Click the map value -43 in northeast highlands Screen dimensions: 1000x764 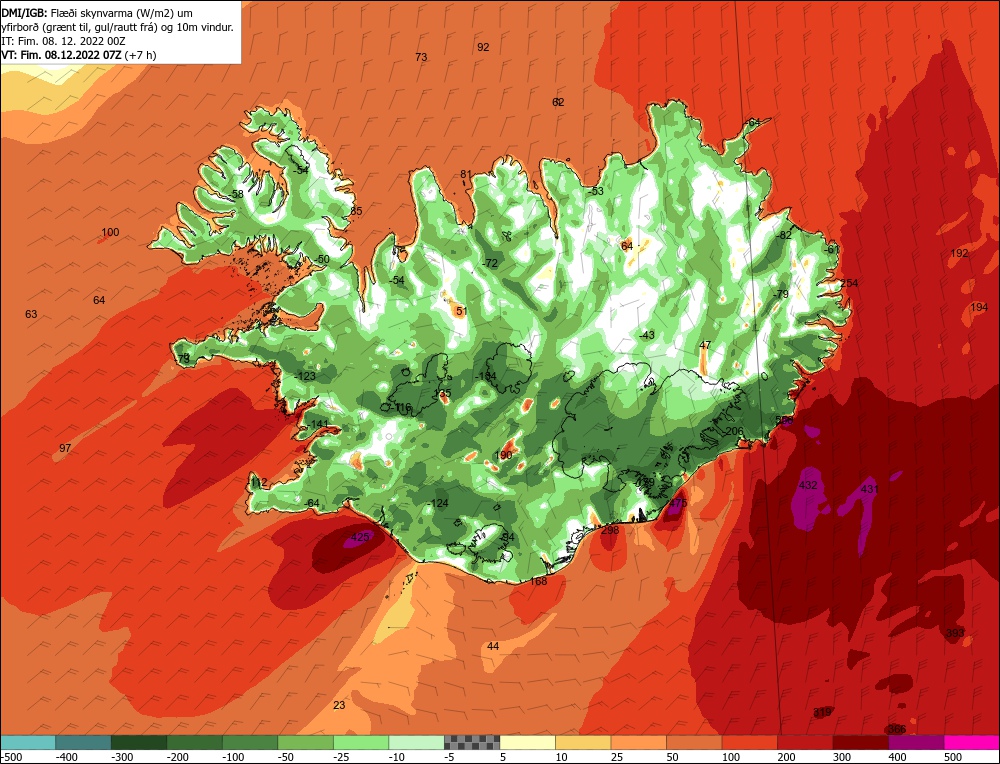(646, 335)
